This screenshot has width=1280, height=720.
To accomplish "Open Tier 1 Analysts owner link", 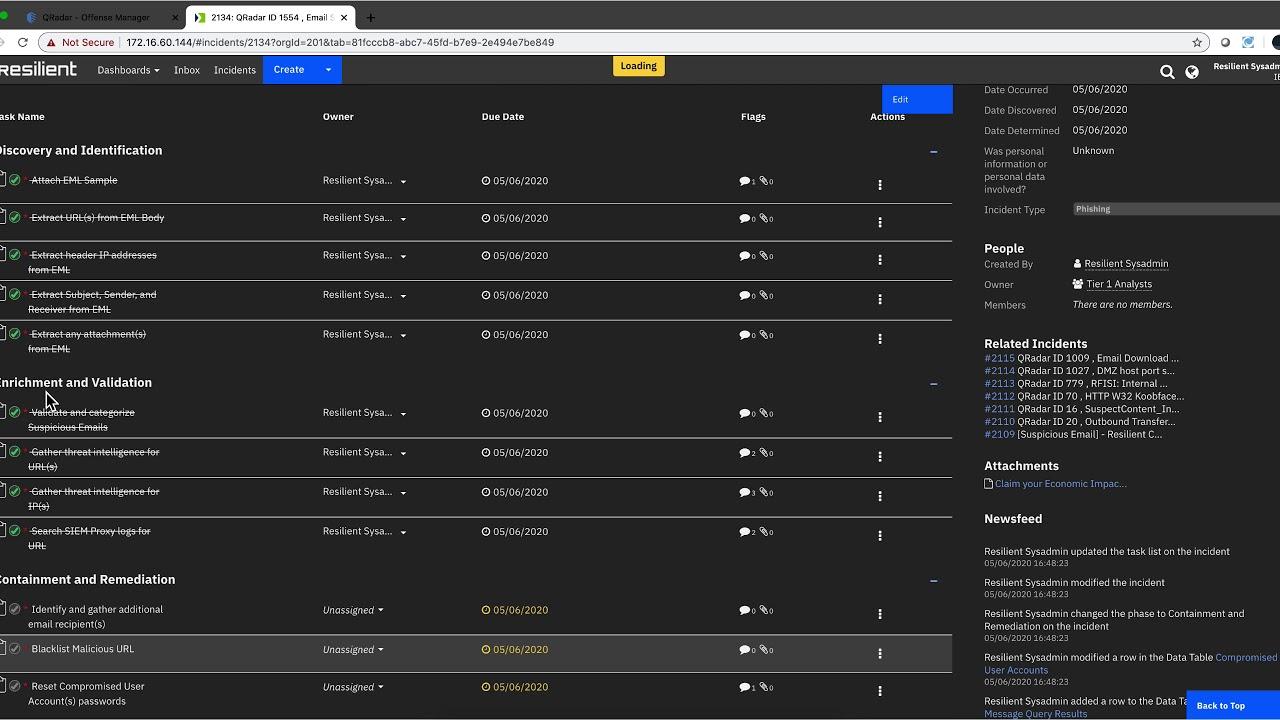I will click(1119, 285).
